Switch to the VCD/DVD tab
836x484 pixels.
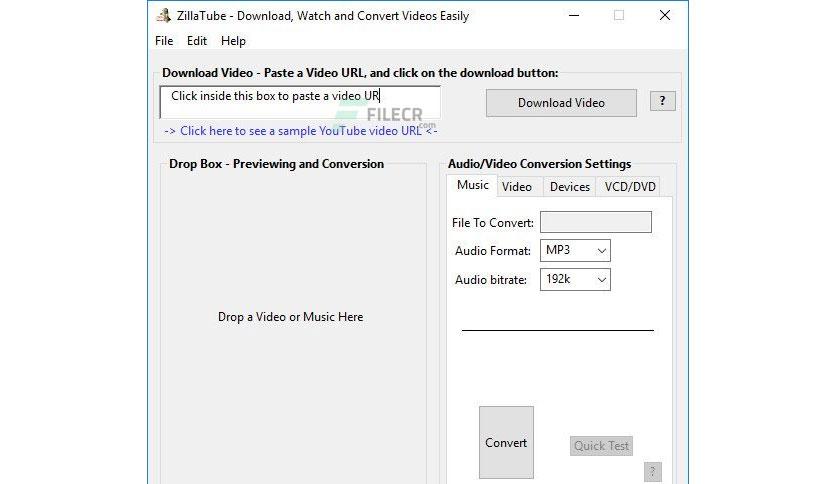(630, 187)
